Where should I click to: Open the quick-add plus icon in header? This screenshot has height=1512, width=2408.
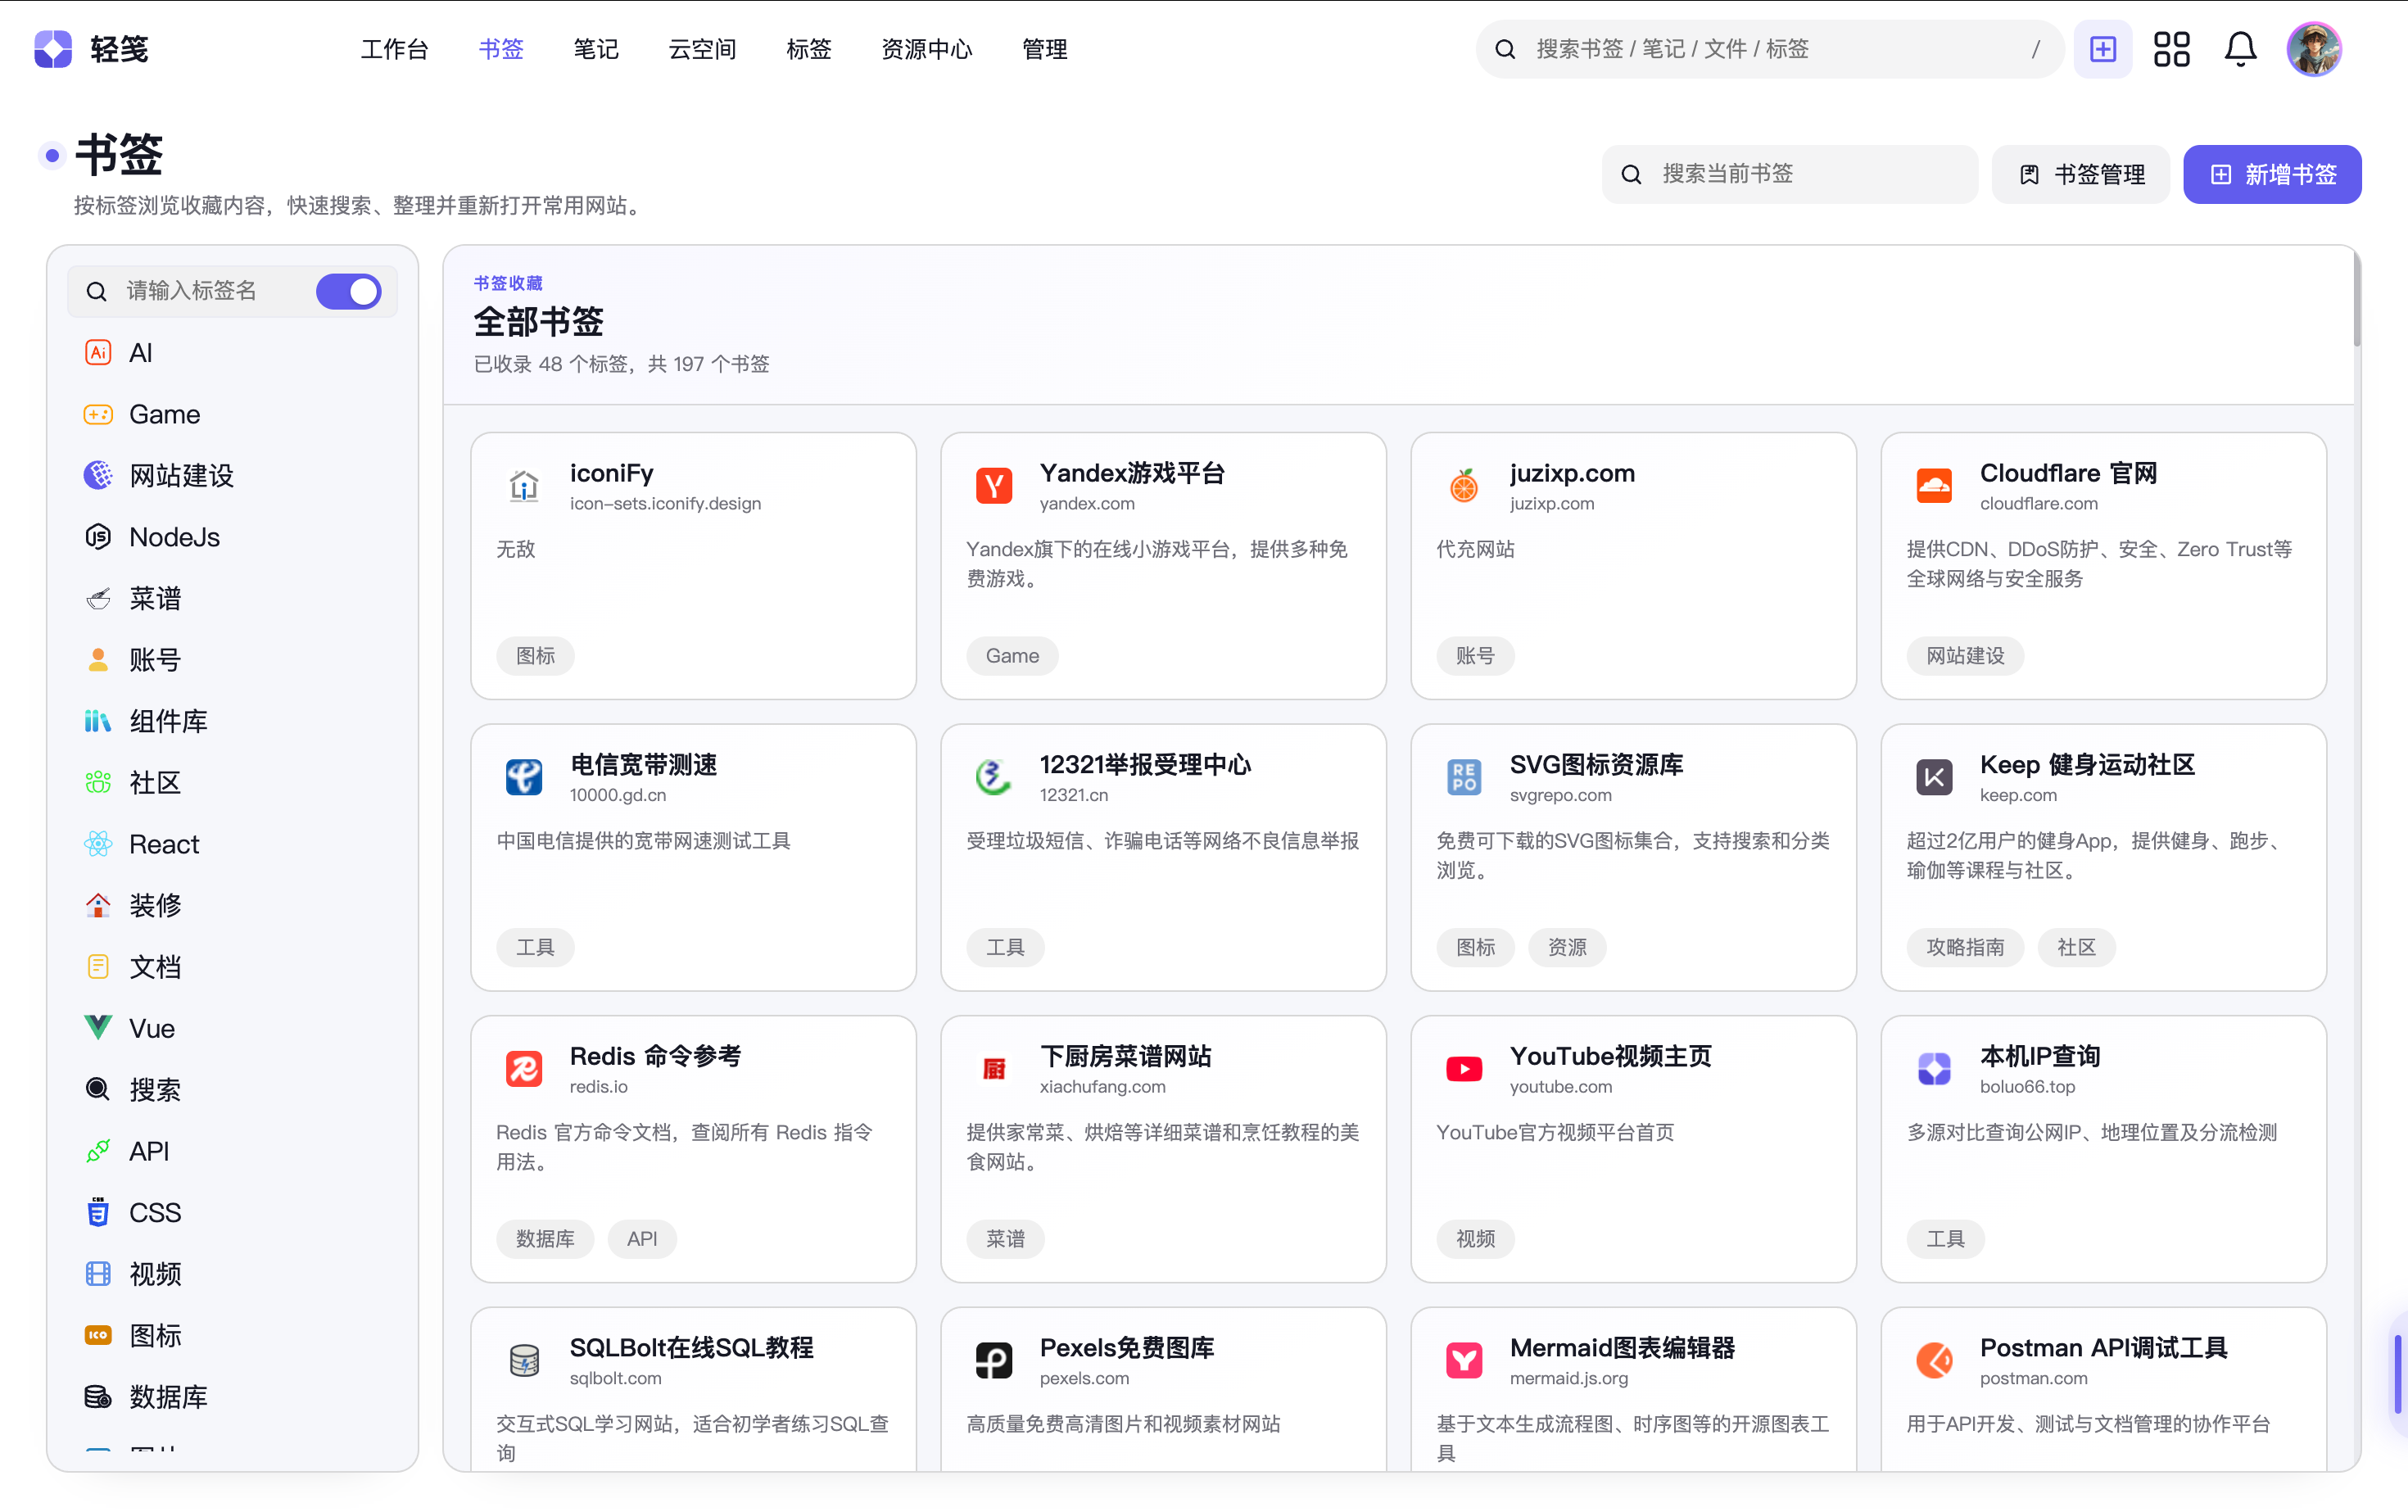[x=2102, y=49]
